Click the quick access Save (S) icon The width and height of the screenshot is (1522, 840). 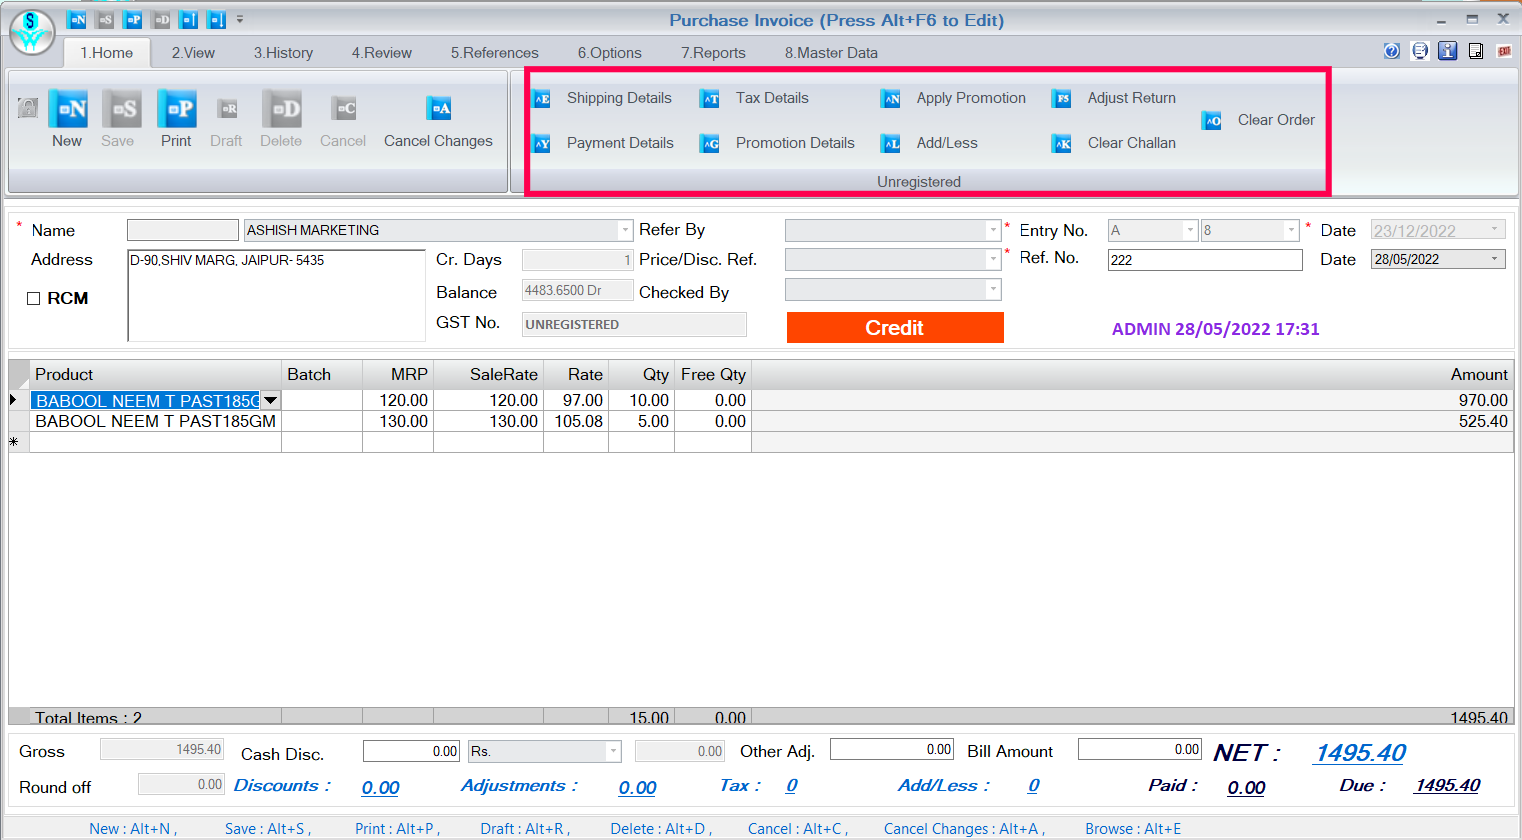pyautogui.click(x=105, y=19)
